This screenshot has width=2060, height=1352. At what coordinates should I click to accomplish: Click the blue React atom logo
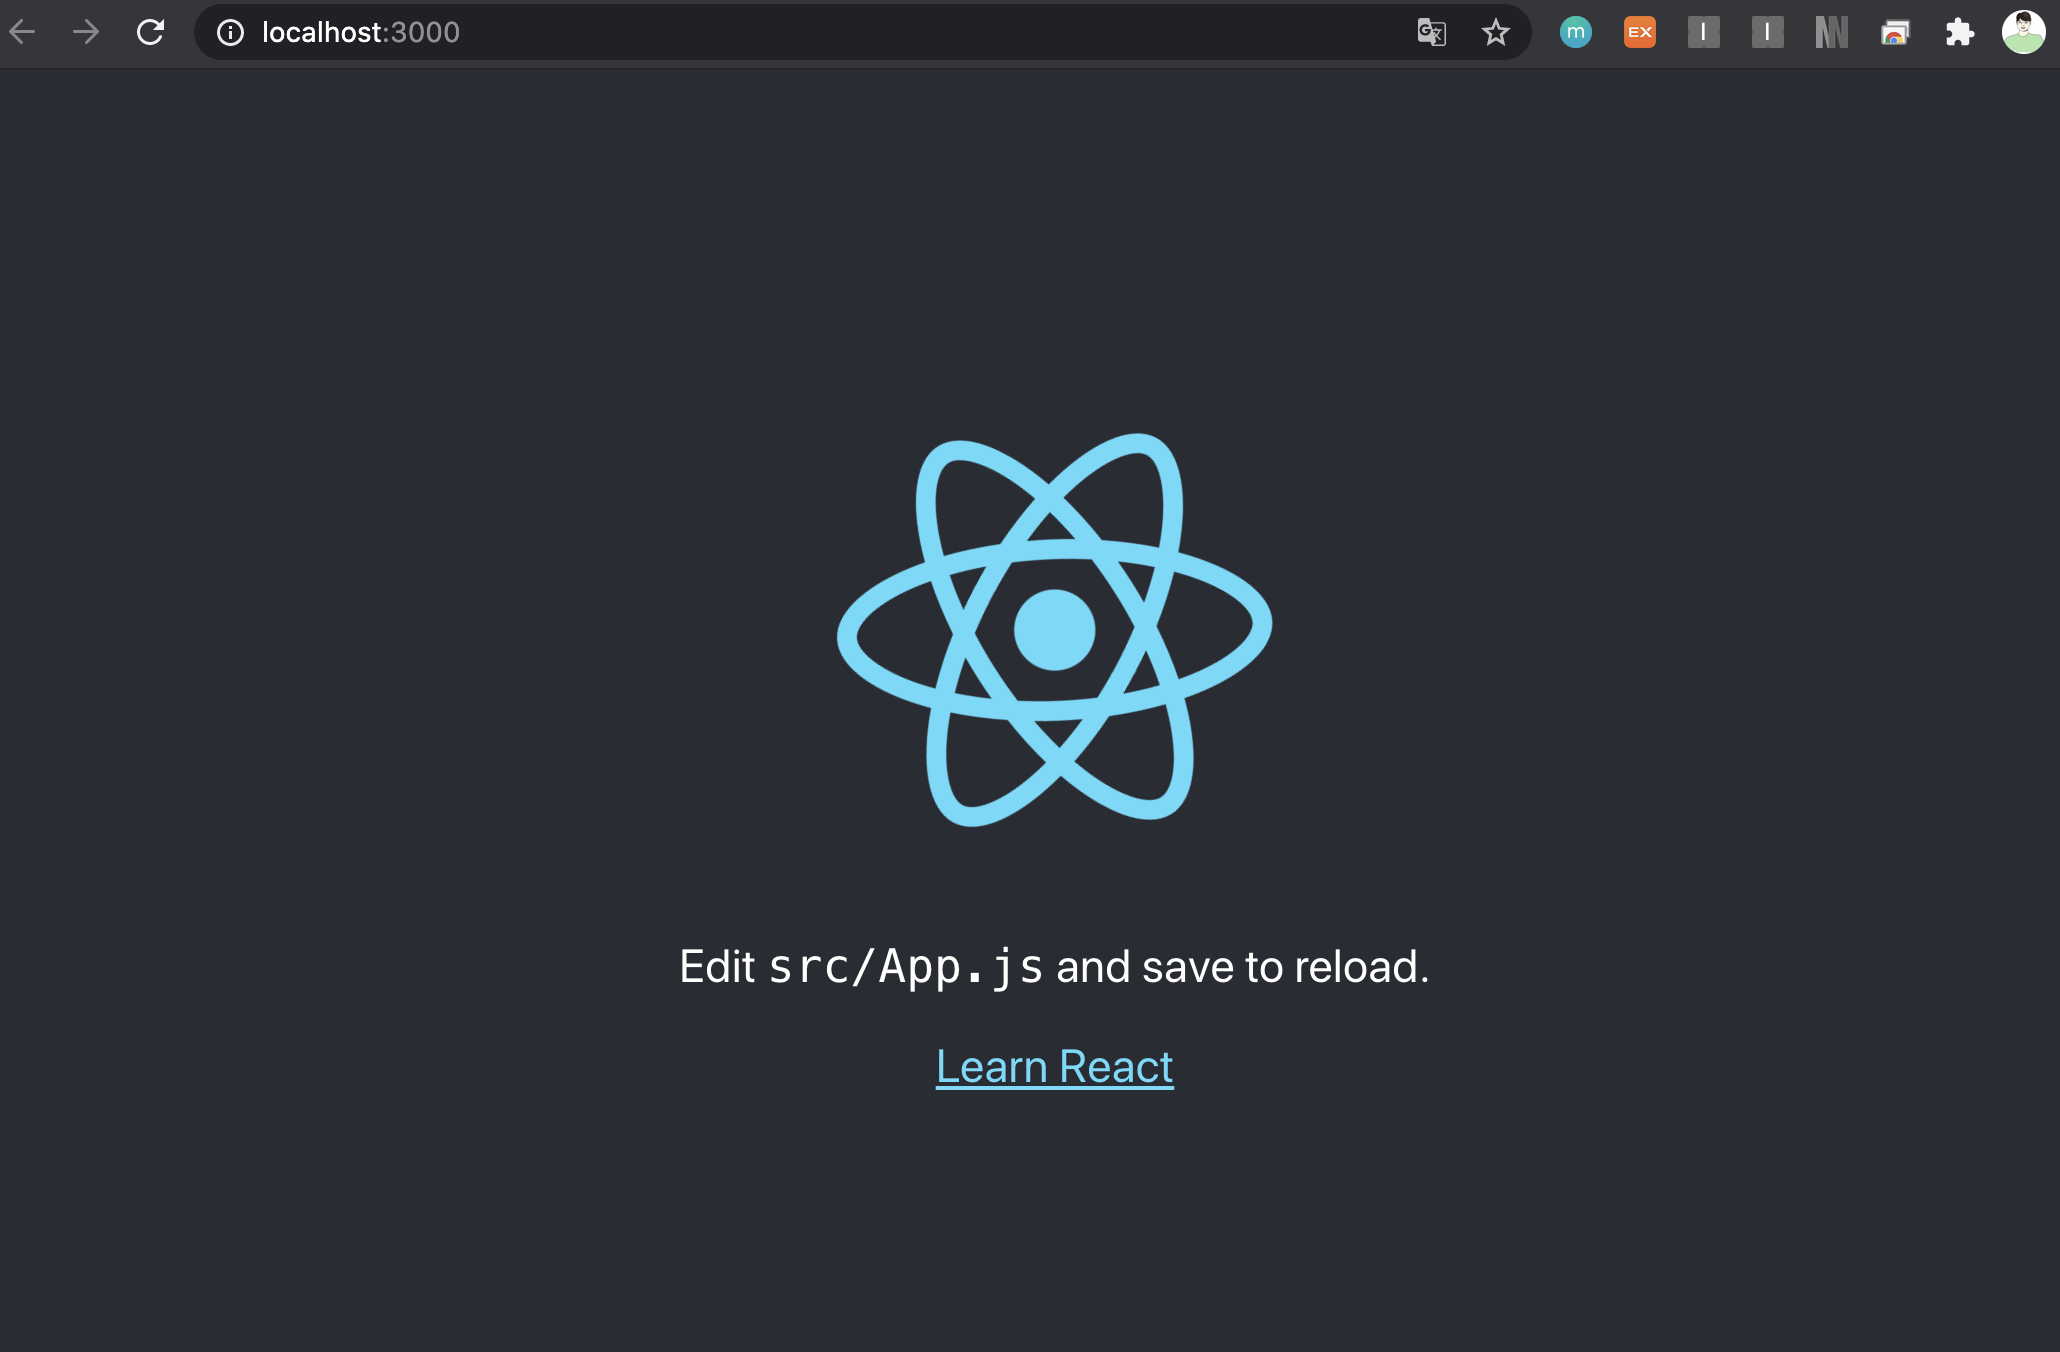(x=1054, y=629)
